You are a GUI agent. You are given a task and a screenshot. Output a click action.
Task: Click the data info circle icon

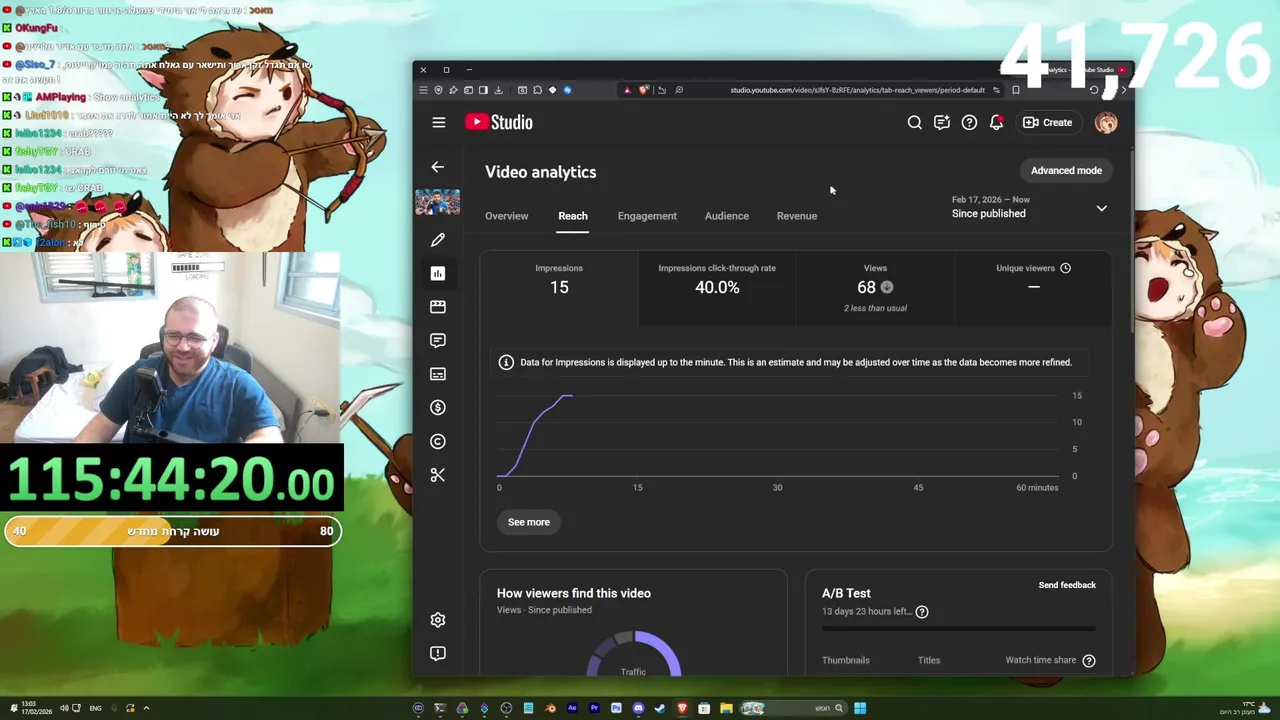pyautogui.click(x=506, y=362)
